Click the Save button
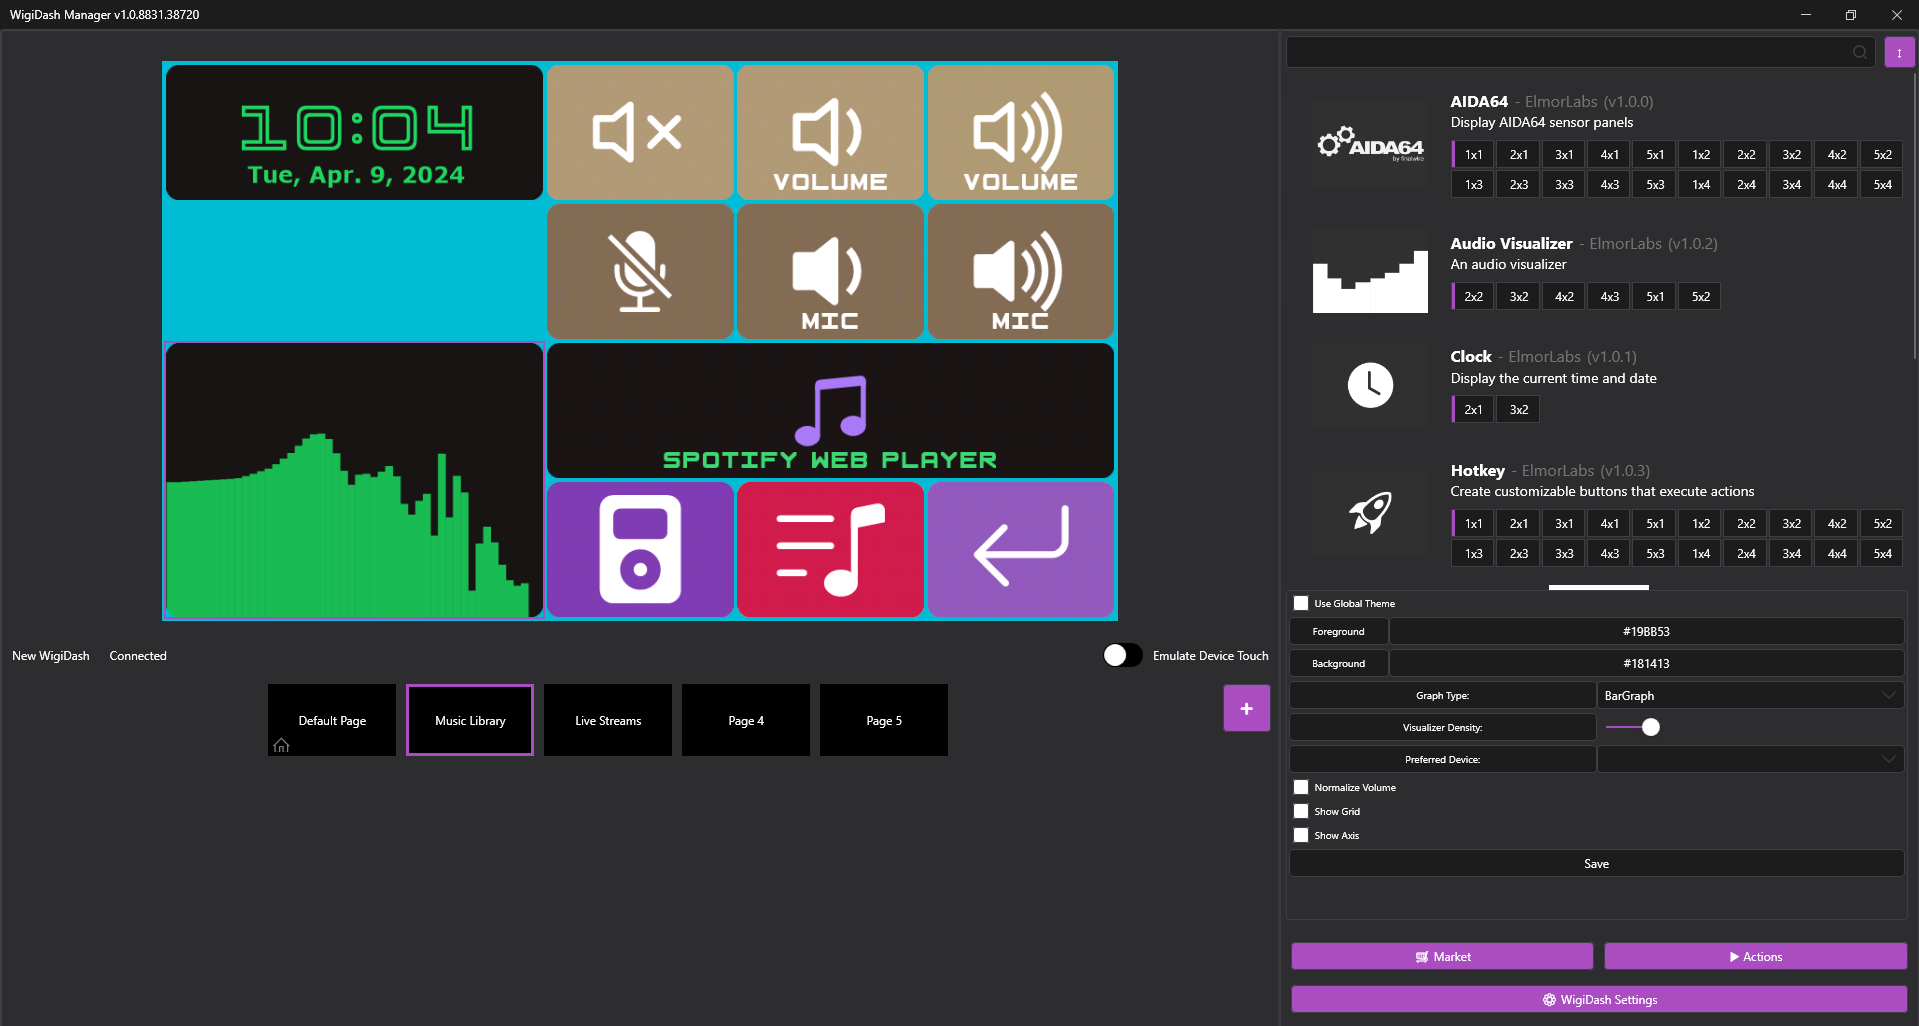Image resolution: width=1919 pixels, height=1026 pixels. click(x=1595, y=863)
